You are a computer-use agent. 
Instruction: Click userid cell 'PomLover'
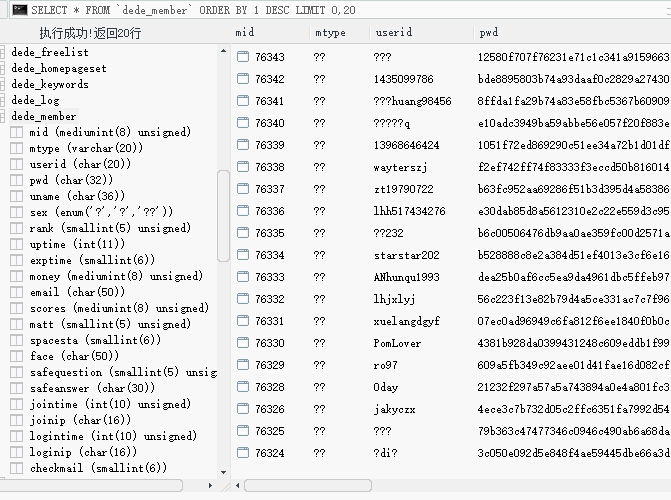pos(397,343)
